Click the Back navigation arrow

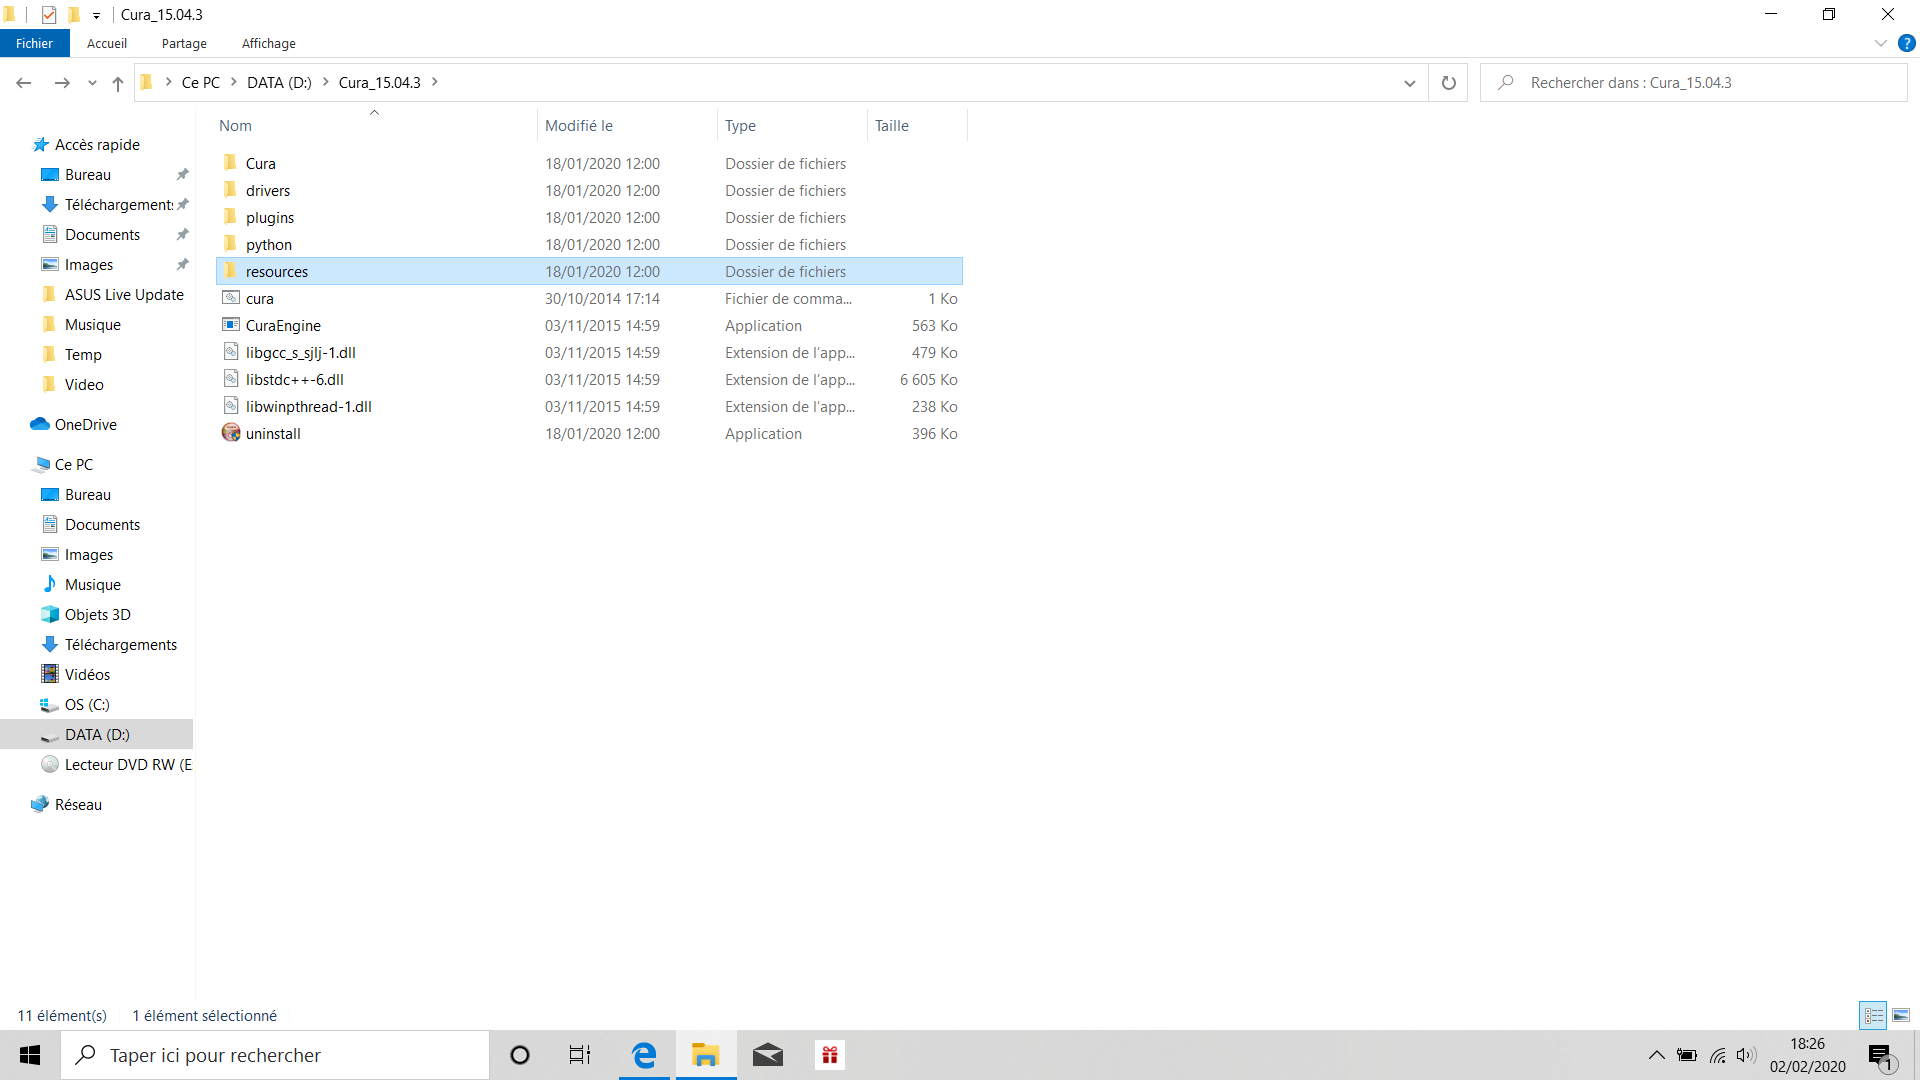(x=24, y=83)
